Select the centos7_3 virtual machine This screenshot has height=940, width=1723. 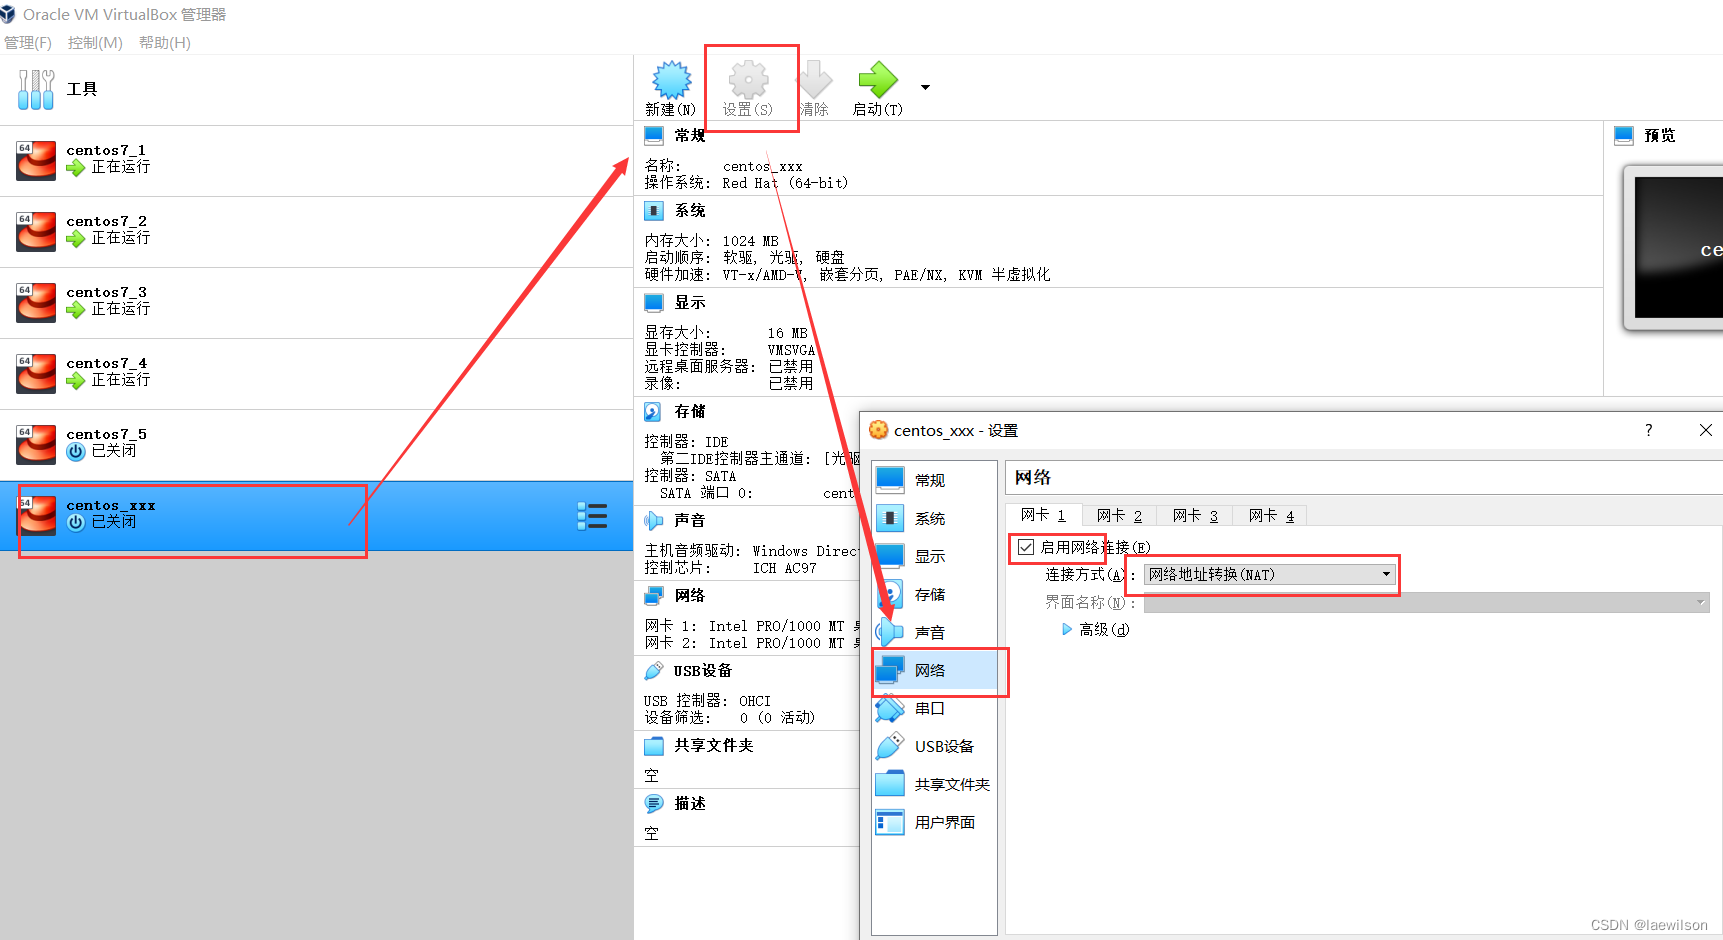pos(316,303)
